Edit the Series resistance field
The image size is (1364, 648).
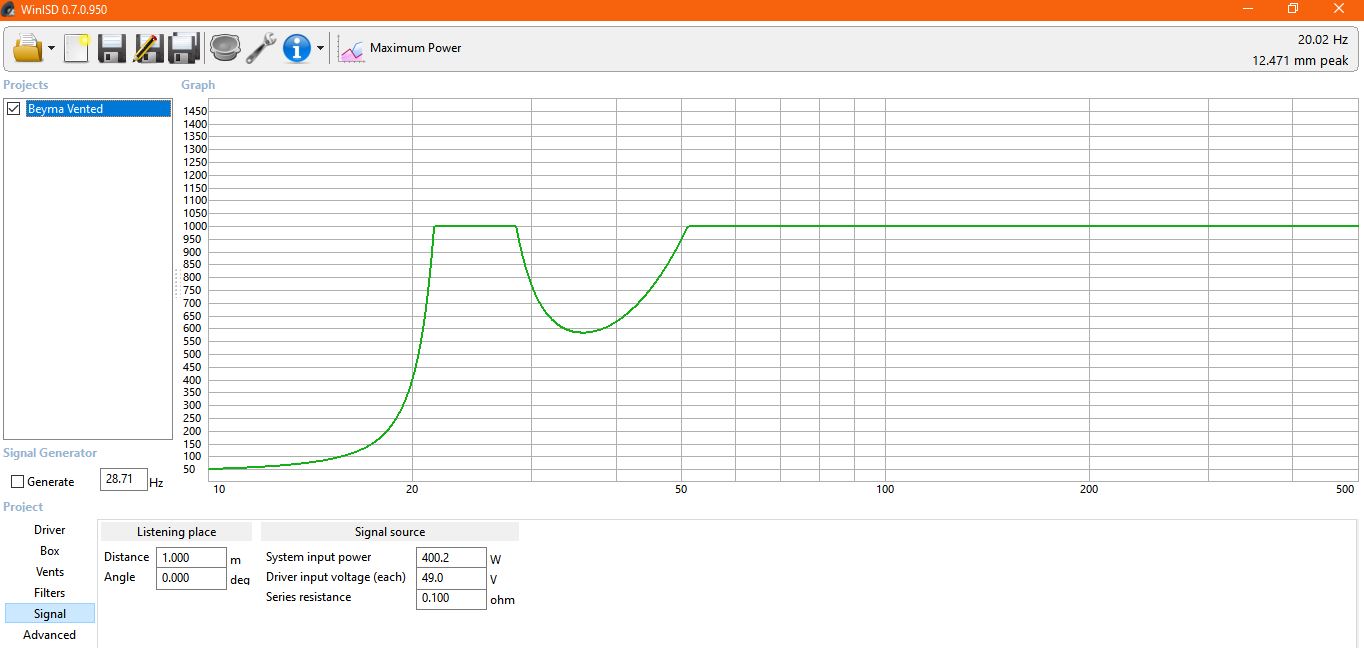pyautogui.click(x=451, y=598)
